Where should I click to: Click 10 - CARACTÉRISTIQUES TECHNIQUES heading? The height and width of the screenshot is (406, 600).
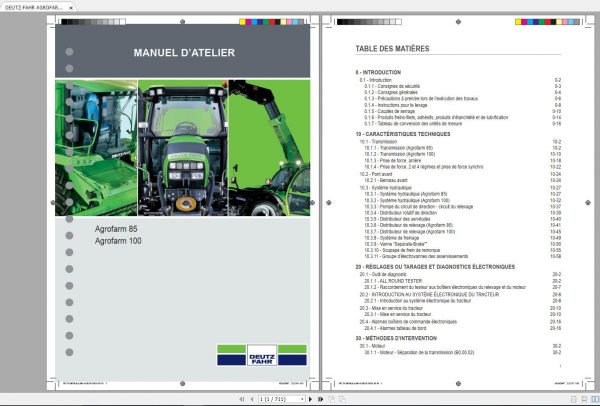pyautogui.click(x=403, y=134)
